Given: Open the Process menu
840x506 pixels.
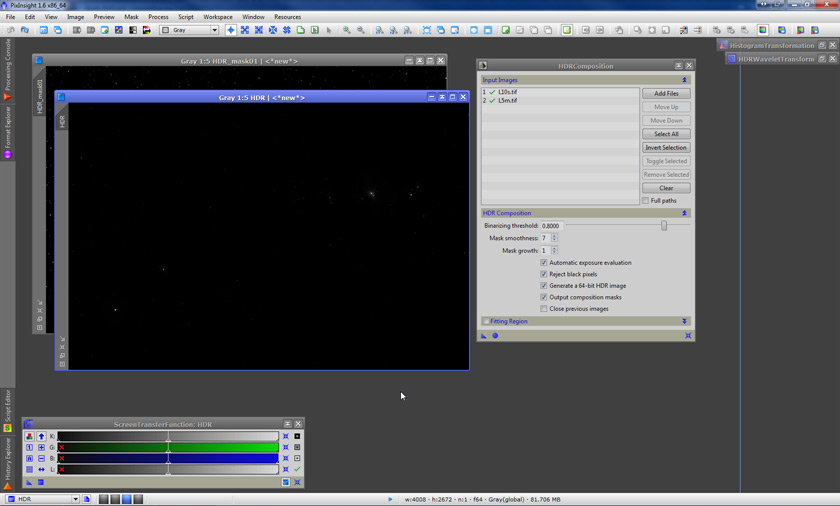Looking at the screenshot, I should point(158,17).
